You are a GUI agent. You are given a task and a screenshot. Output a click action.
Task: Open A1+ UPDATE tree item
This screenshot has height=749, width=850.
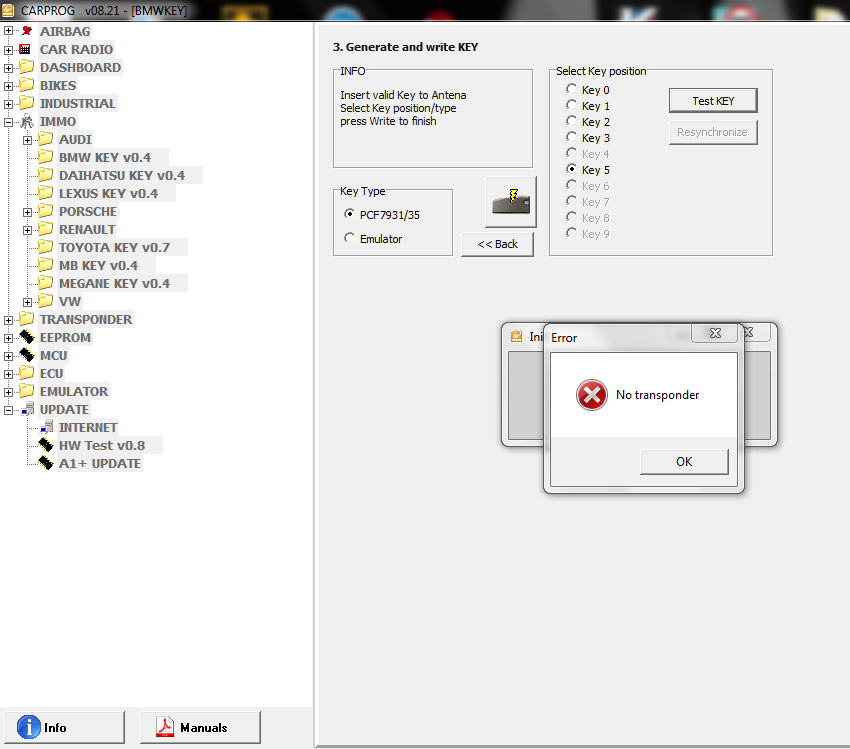point(100,463)
